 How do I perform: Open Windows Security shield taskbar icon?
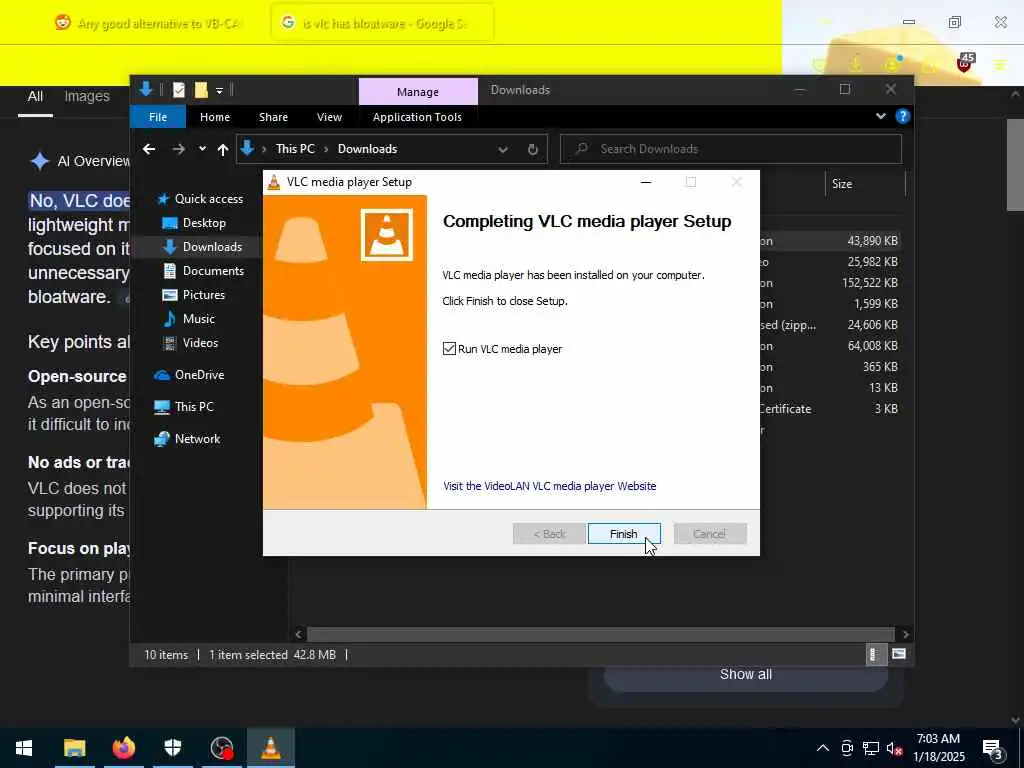tap(172, 748)
